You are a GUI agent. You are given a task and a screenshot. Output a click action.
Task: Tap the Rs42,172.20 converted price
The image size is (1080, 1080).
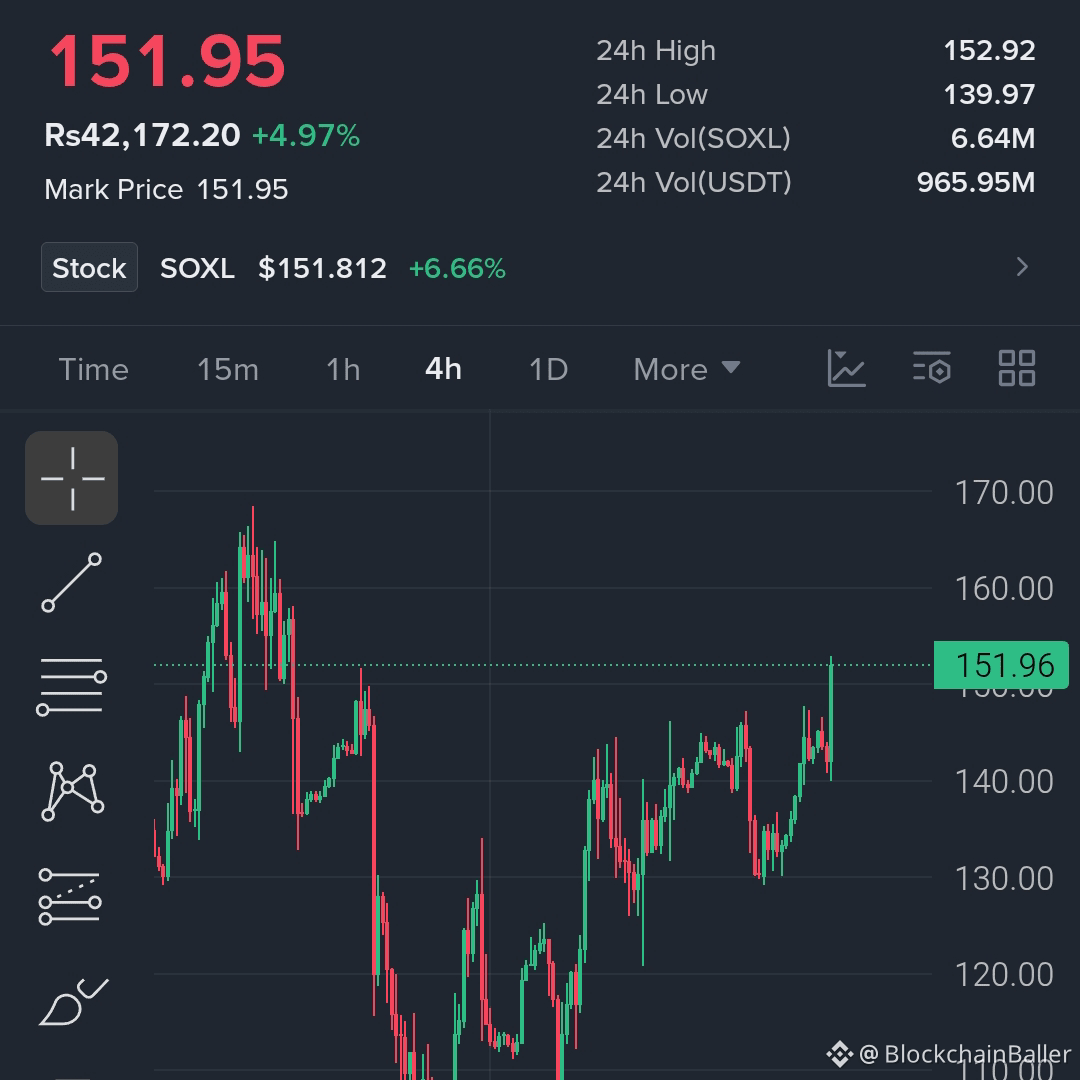pos(142,135)
